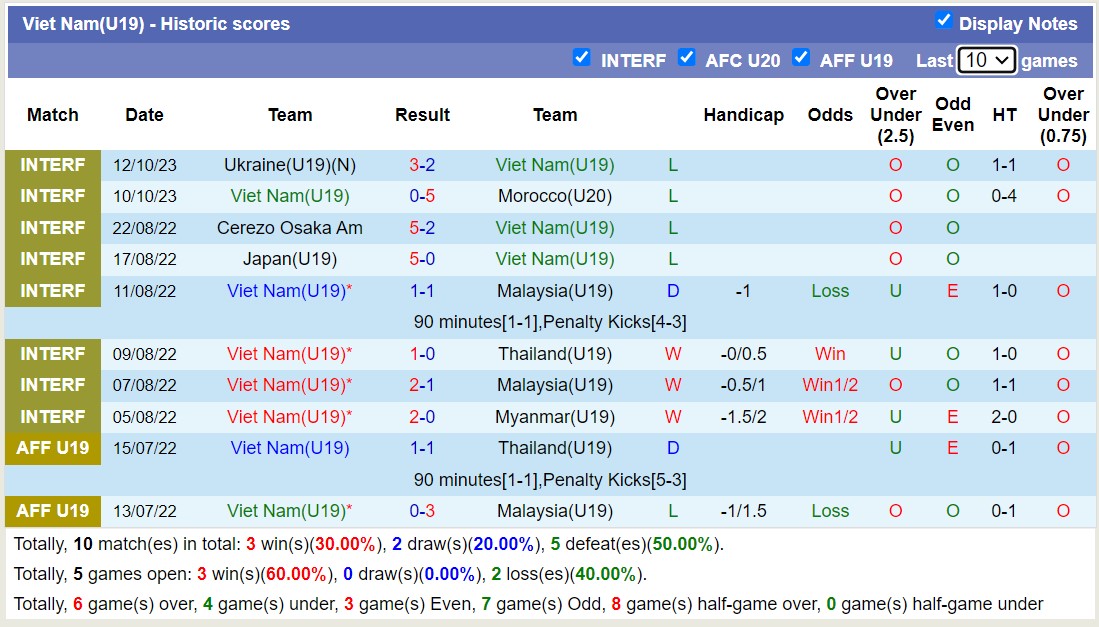This screenshot has width=1099, height=627.
Task: Click the INTERF badge for the Ukraine match
Action: coord(52,164)
